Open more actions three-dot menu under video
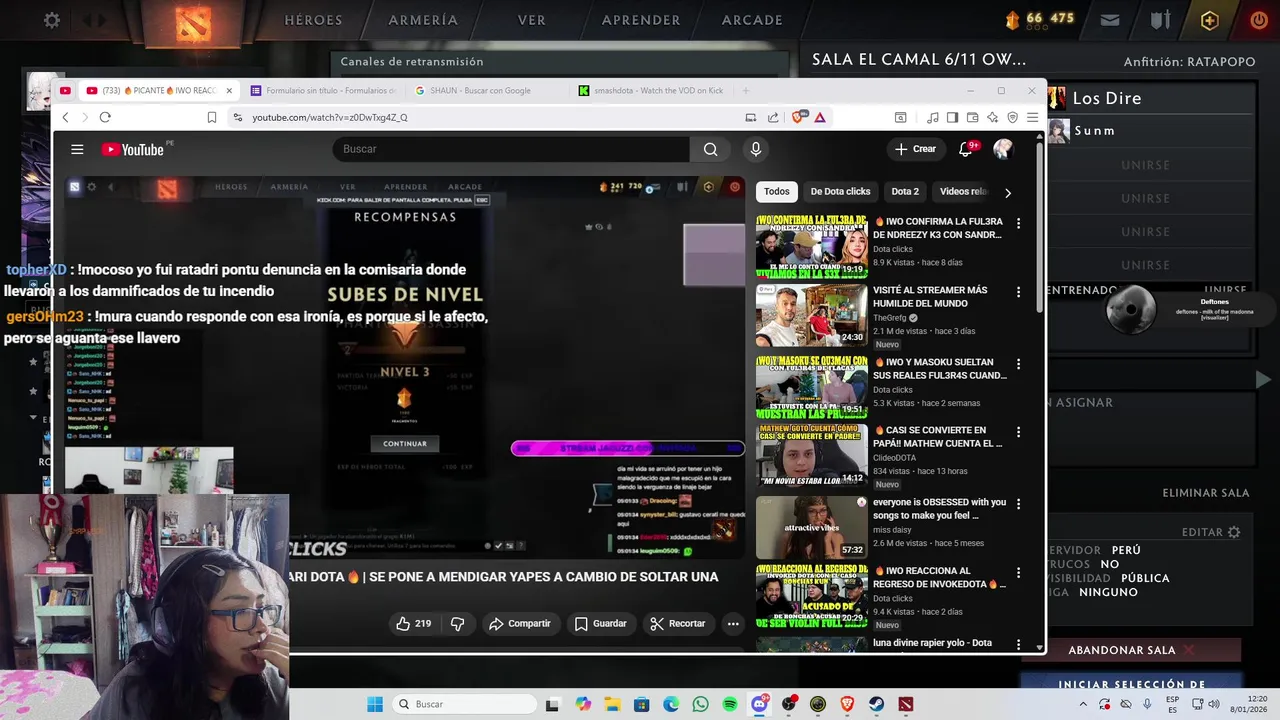Viewport: 1280px width, 720px height. 733,623
